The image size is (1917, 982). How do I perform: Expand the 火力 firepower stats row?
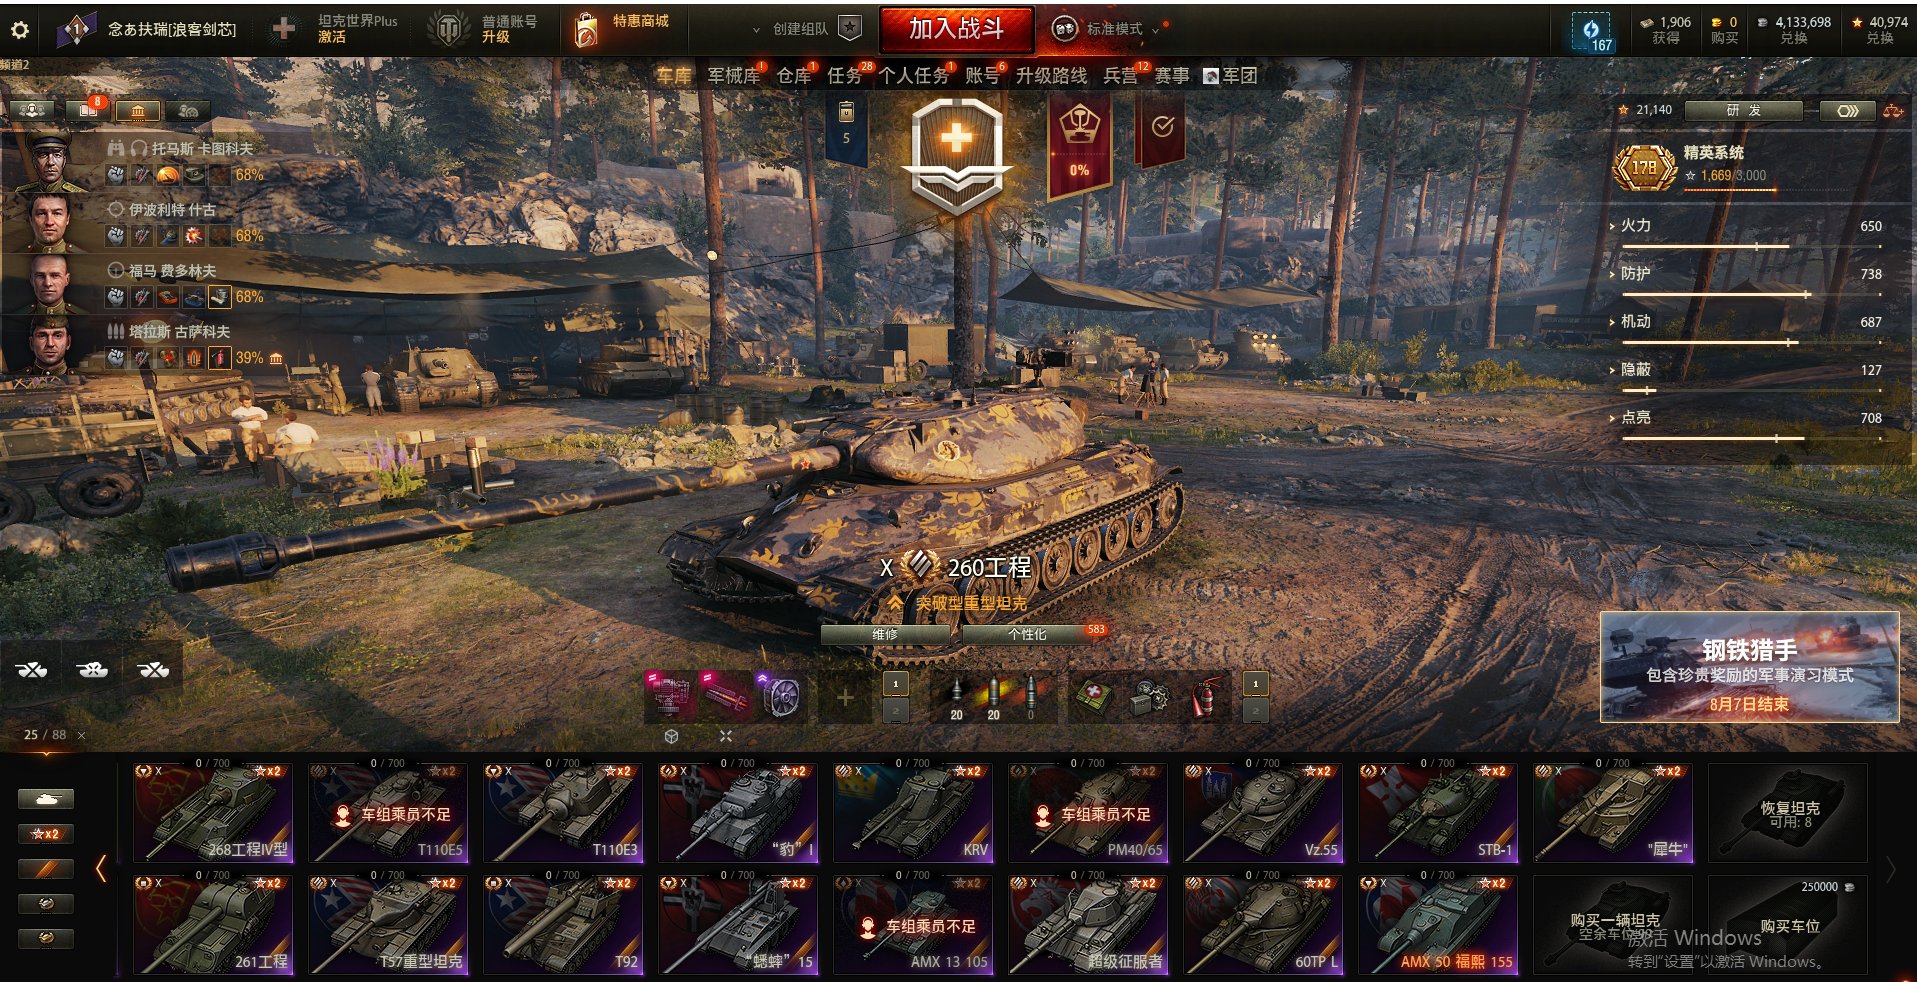click(1745, 227)
